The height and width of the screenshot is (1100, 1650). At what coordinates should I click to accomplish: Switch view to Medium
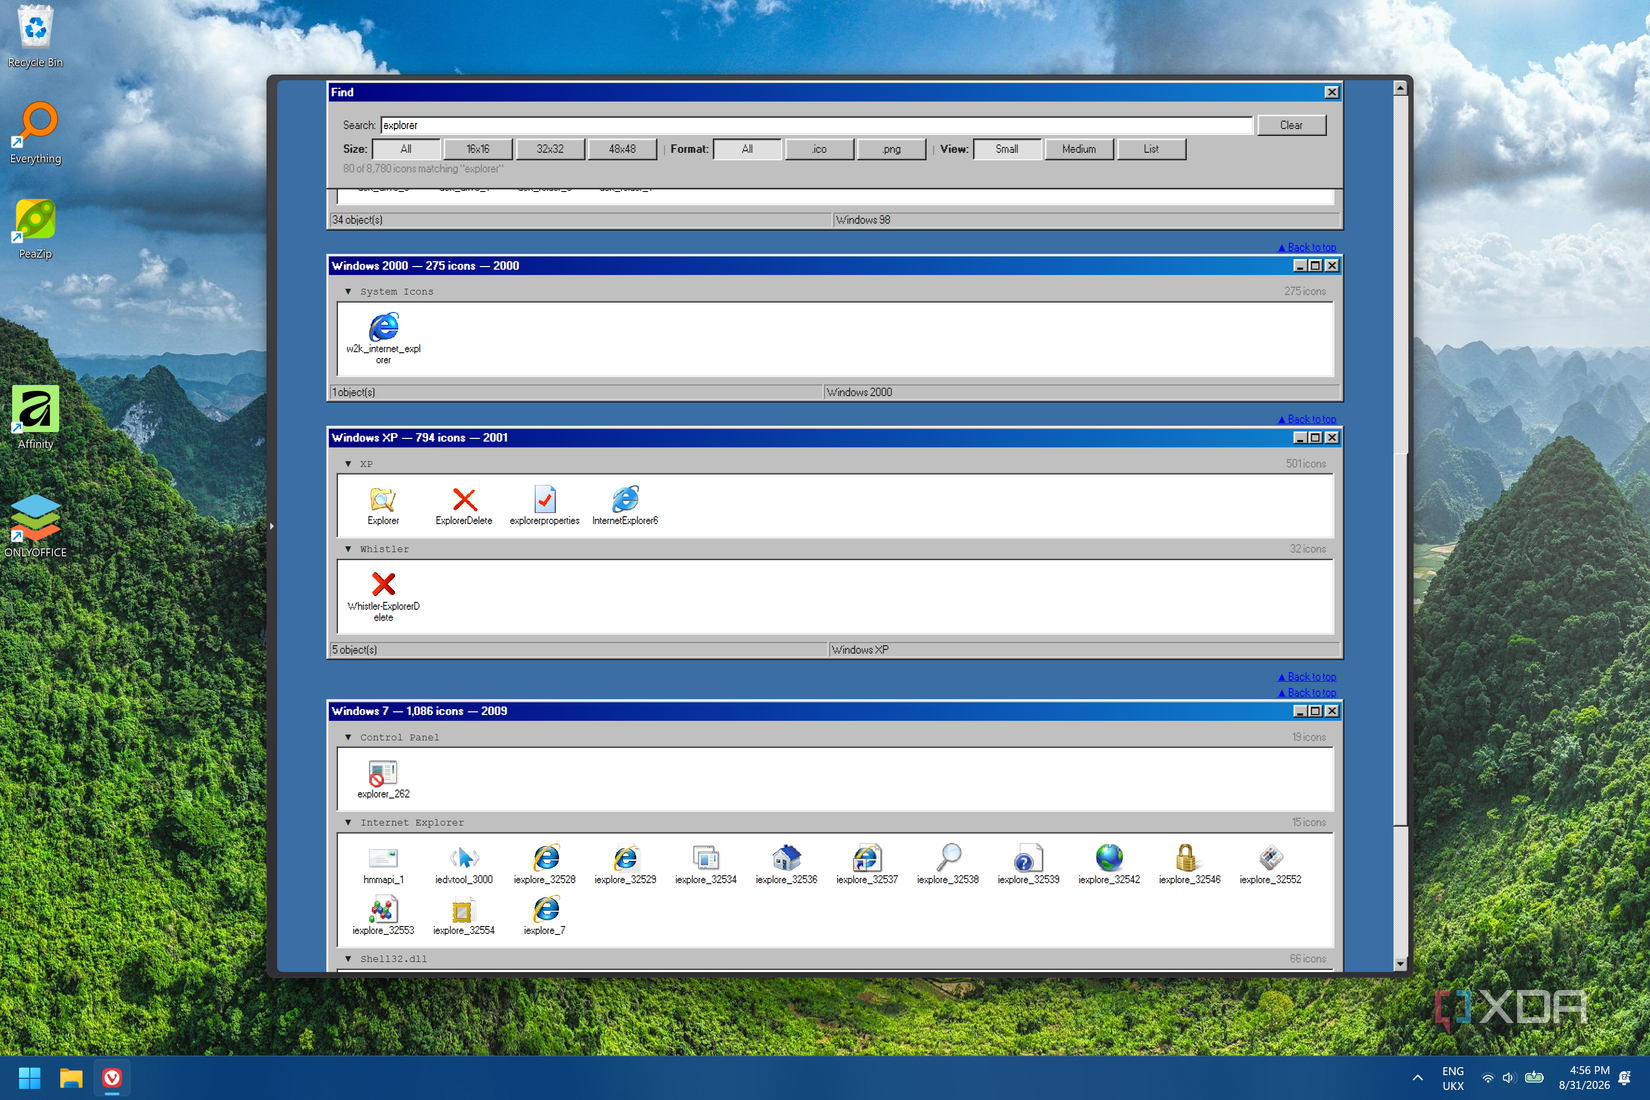click(x=1079, y=149)
